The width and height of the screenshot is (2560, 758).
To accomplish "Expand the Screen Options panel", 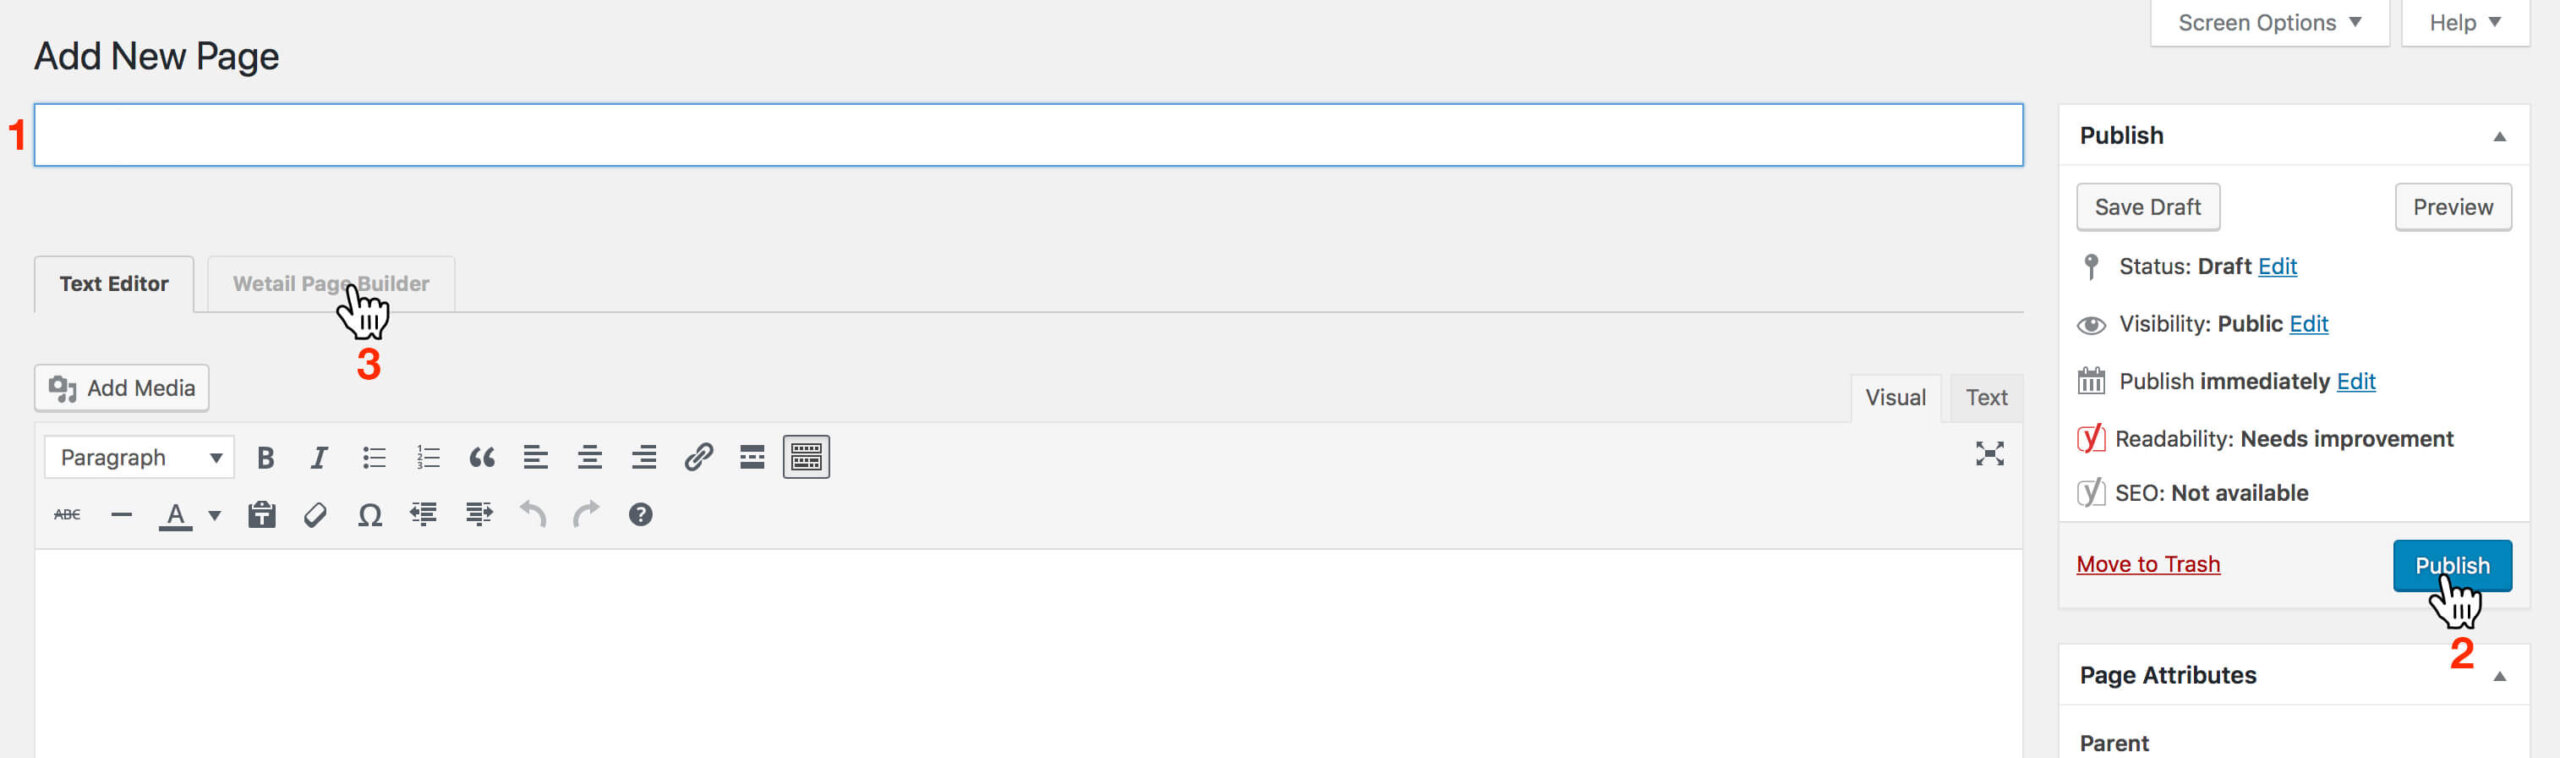I will pos(2269,23).
